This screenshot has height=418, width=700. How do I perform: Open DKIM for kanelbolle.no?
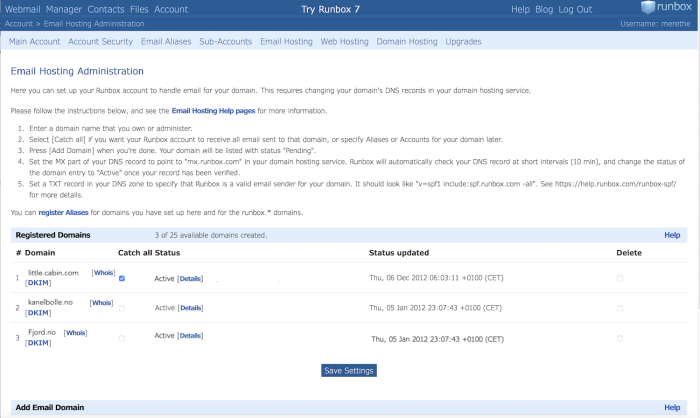[39, 313]
